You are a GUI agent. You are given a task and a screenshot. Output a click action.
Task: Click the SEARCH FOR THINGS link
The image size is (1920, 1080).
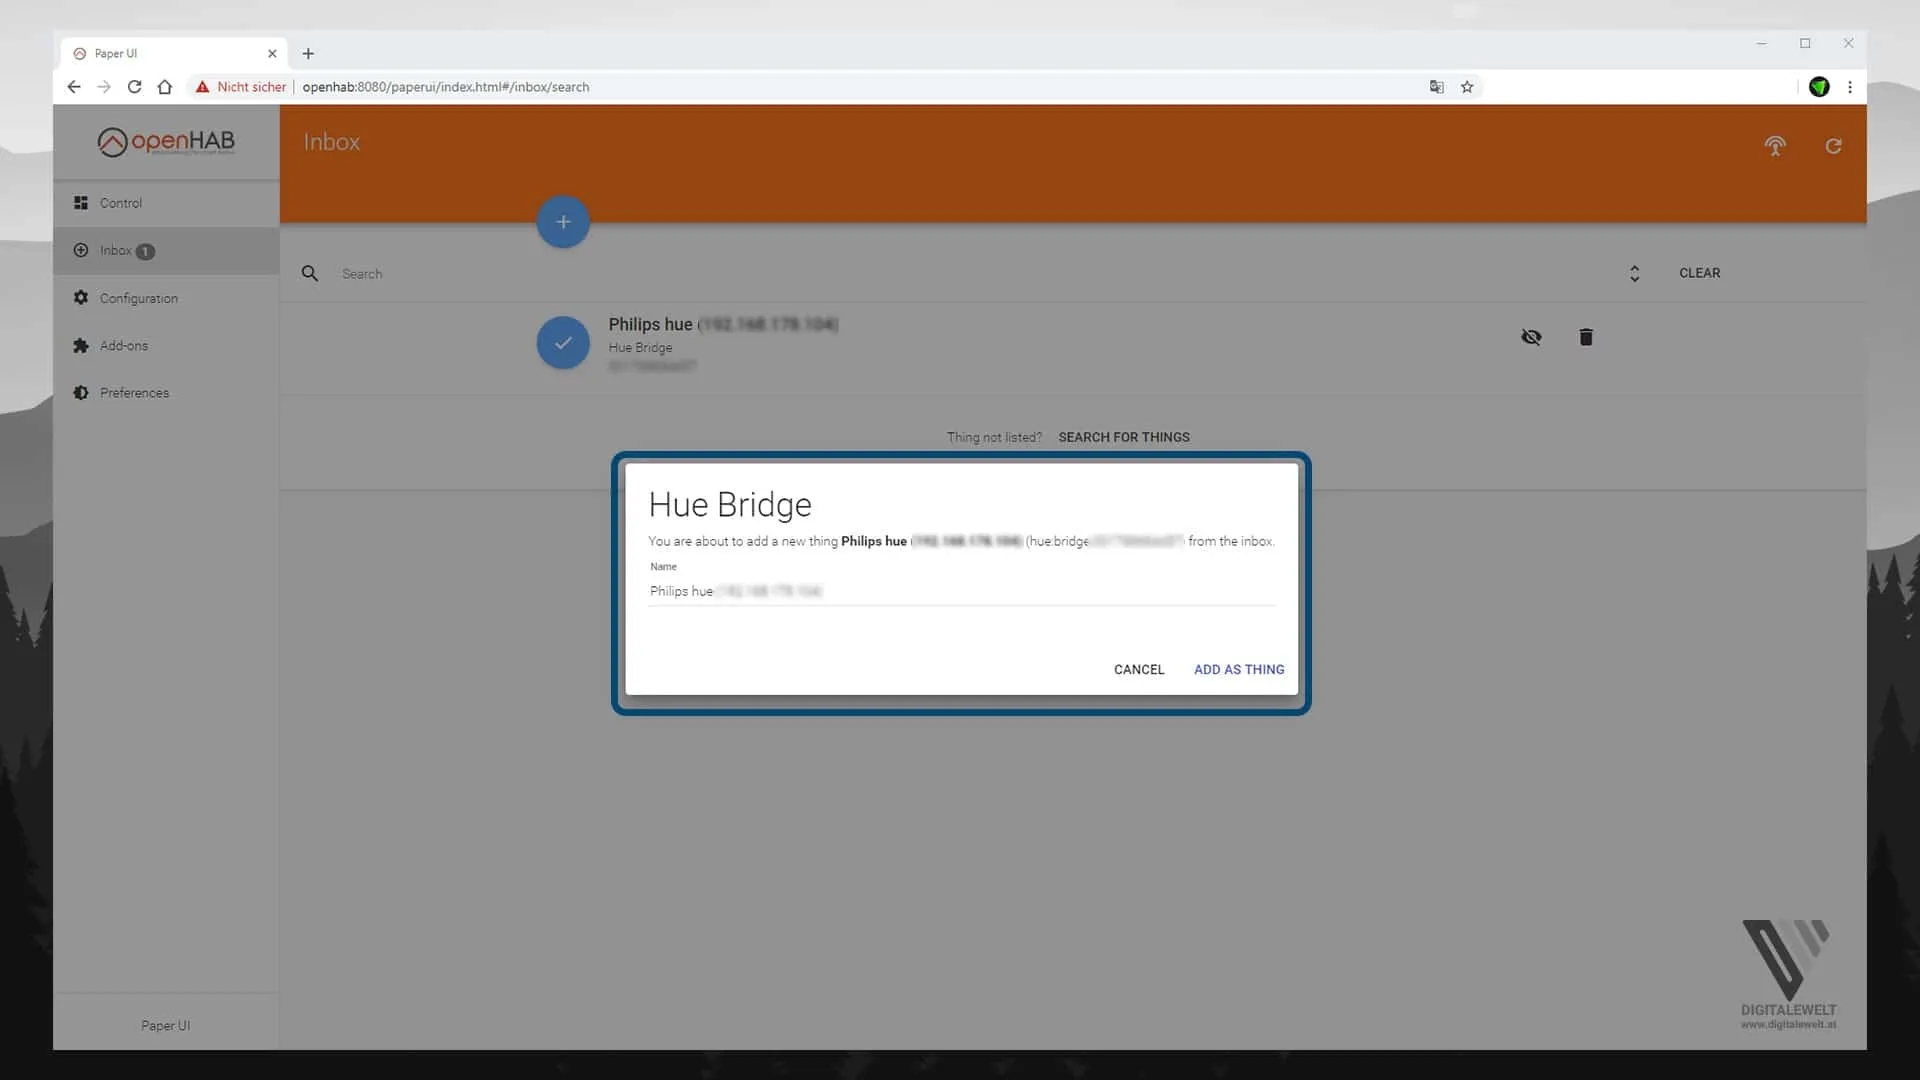(x=1124, y=437)
